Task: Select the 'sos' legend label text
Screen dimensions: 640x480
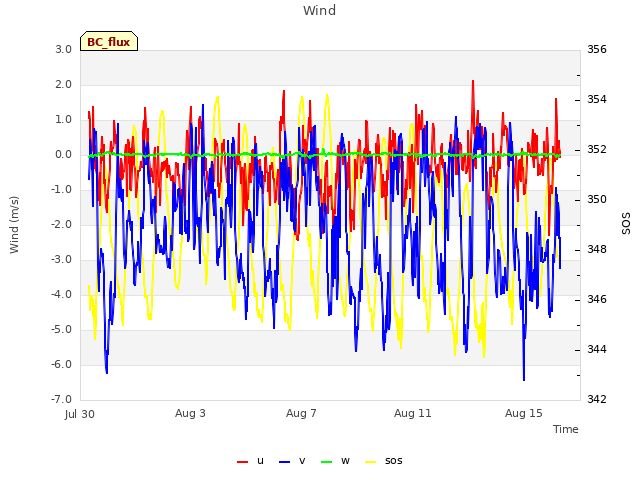Action: (394, 461)
